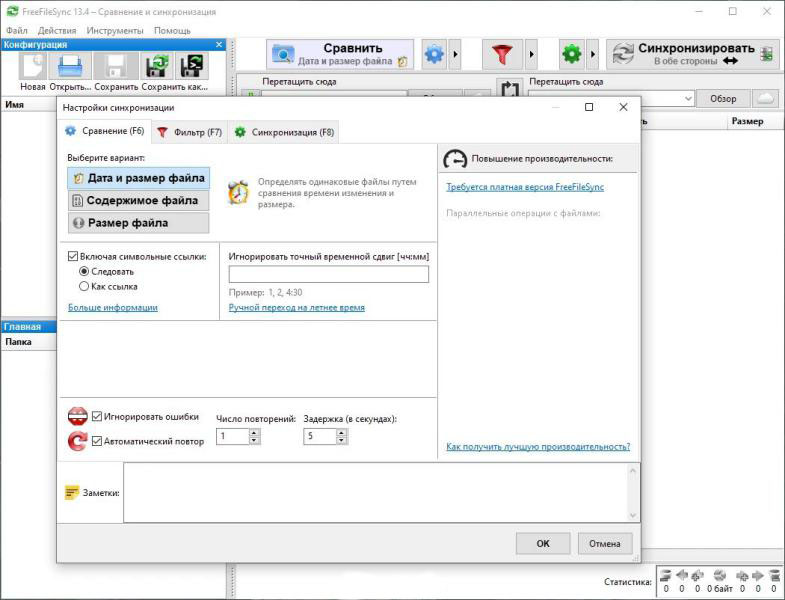Click the Число повторений number field
The image size is (785, 600).
pyautogui.click(x=233, y=436)
